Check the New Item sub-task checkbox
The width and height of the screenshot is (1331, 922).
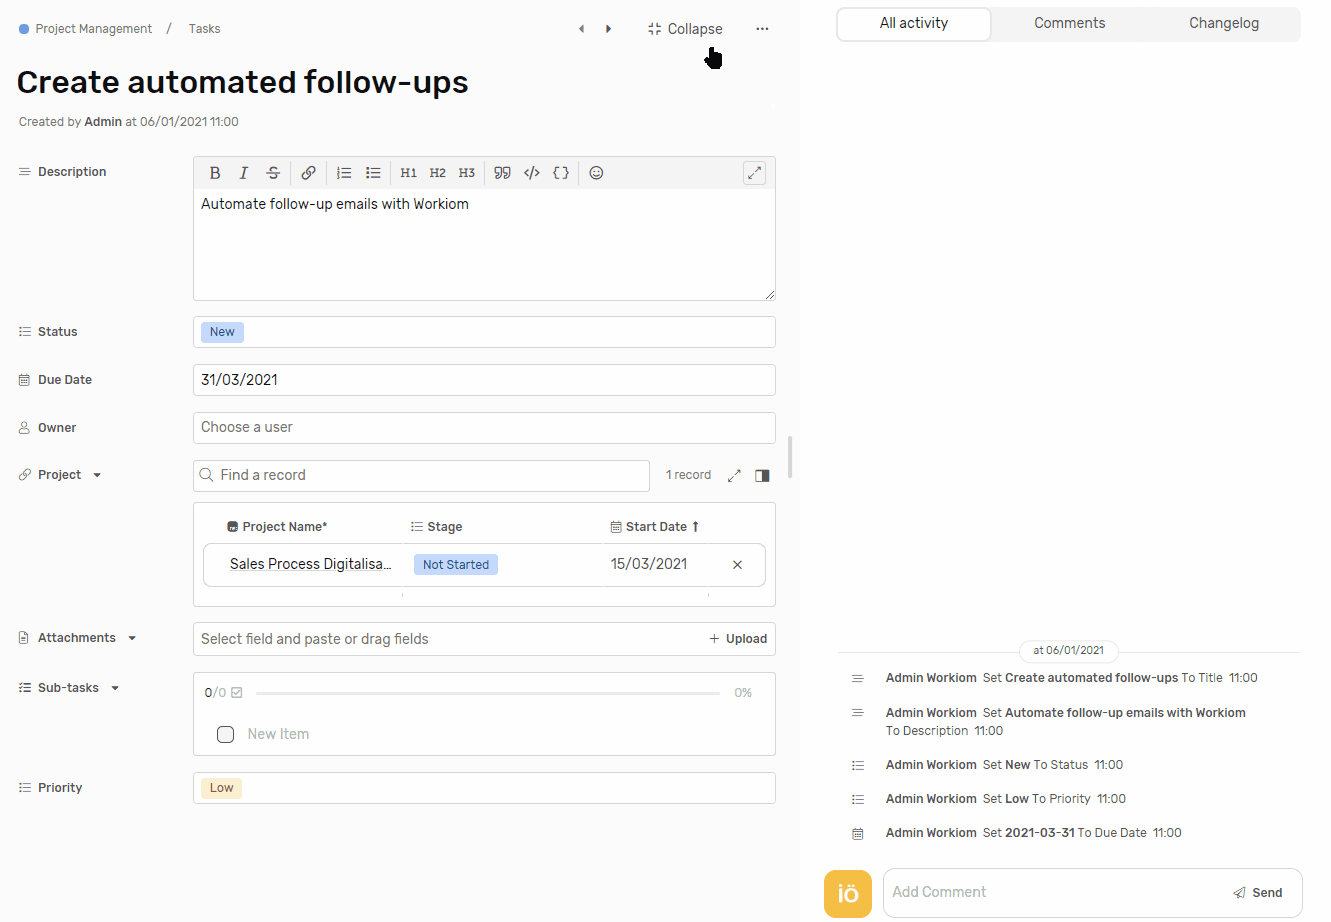(226, 734)
